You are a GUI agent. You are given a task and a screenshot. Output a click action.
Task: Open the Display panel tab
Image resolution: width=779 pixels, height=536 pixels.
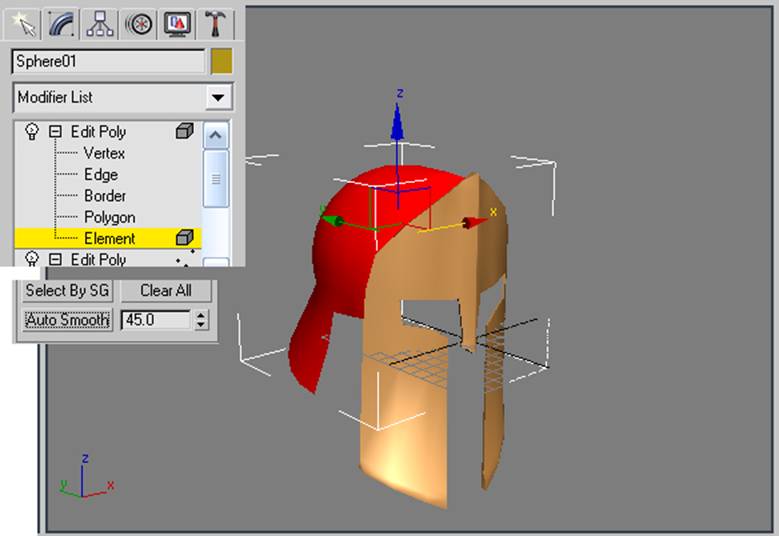coord(177,22)
